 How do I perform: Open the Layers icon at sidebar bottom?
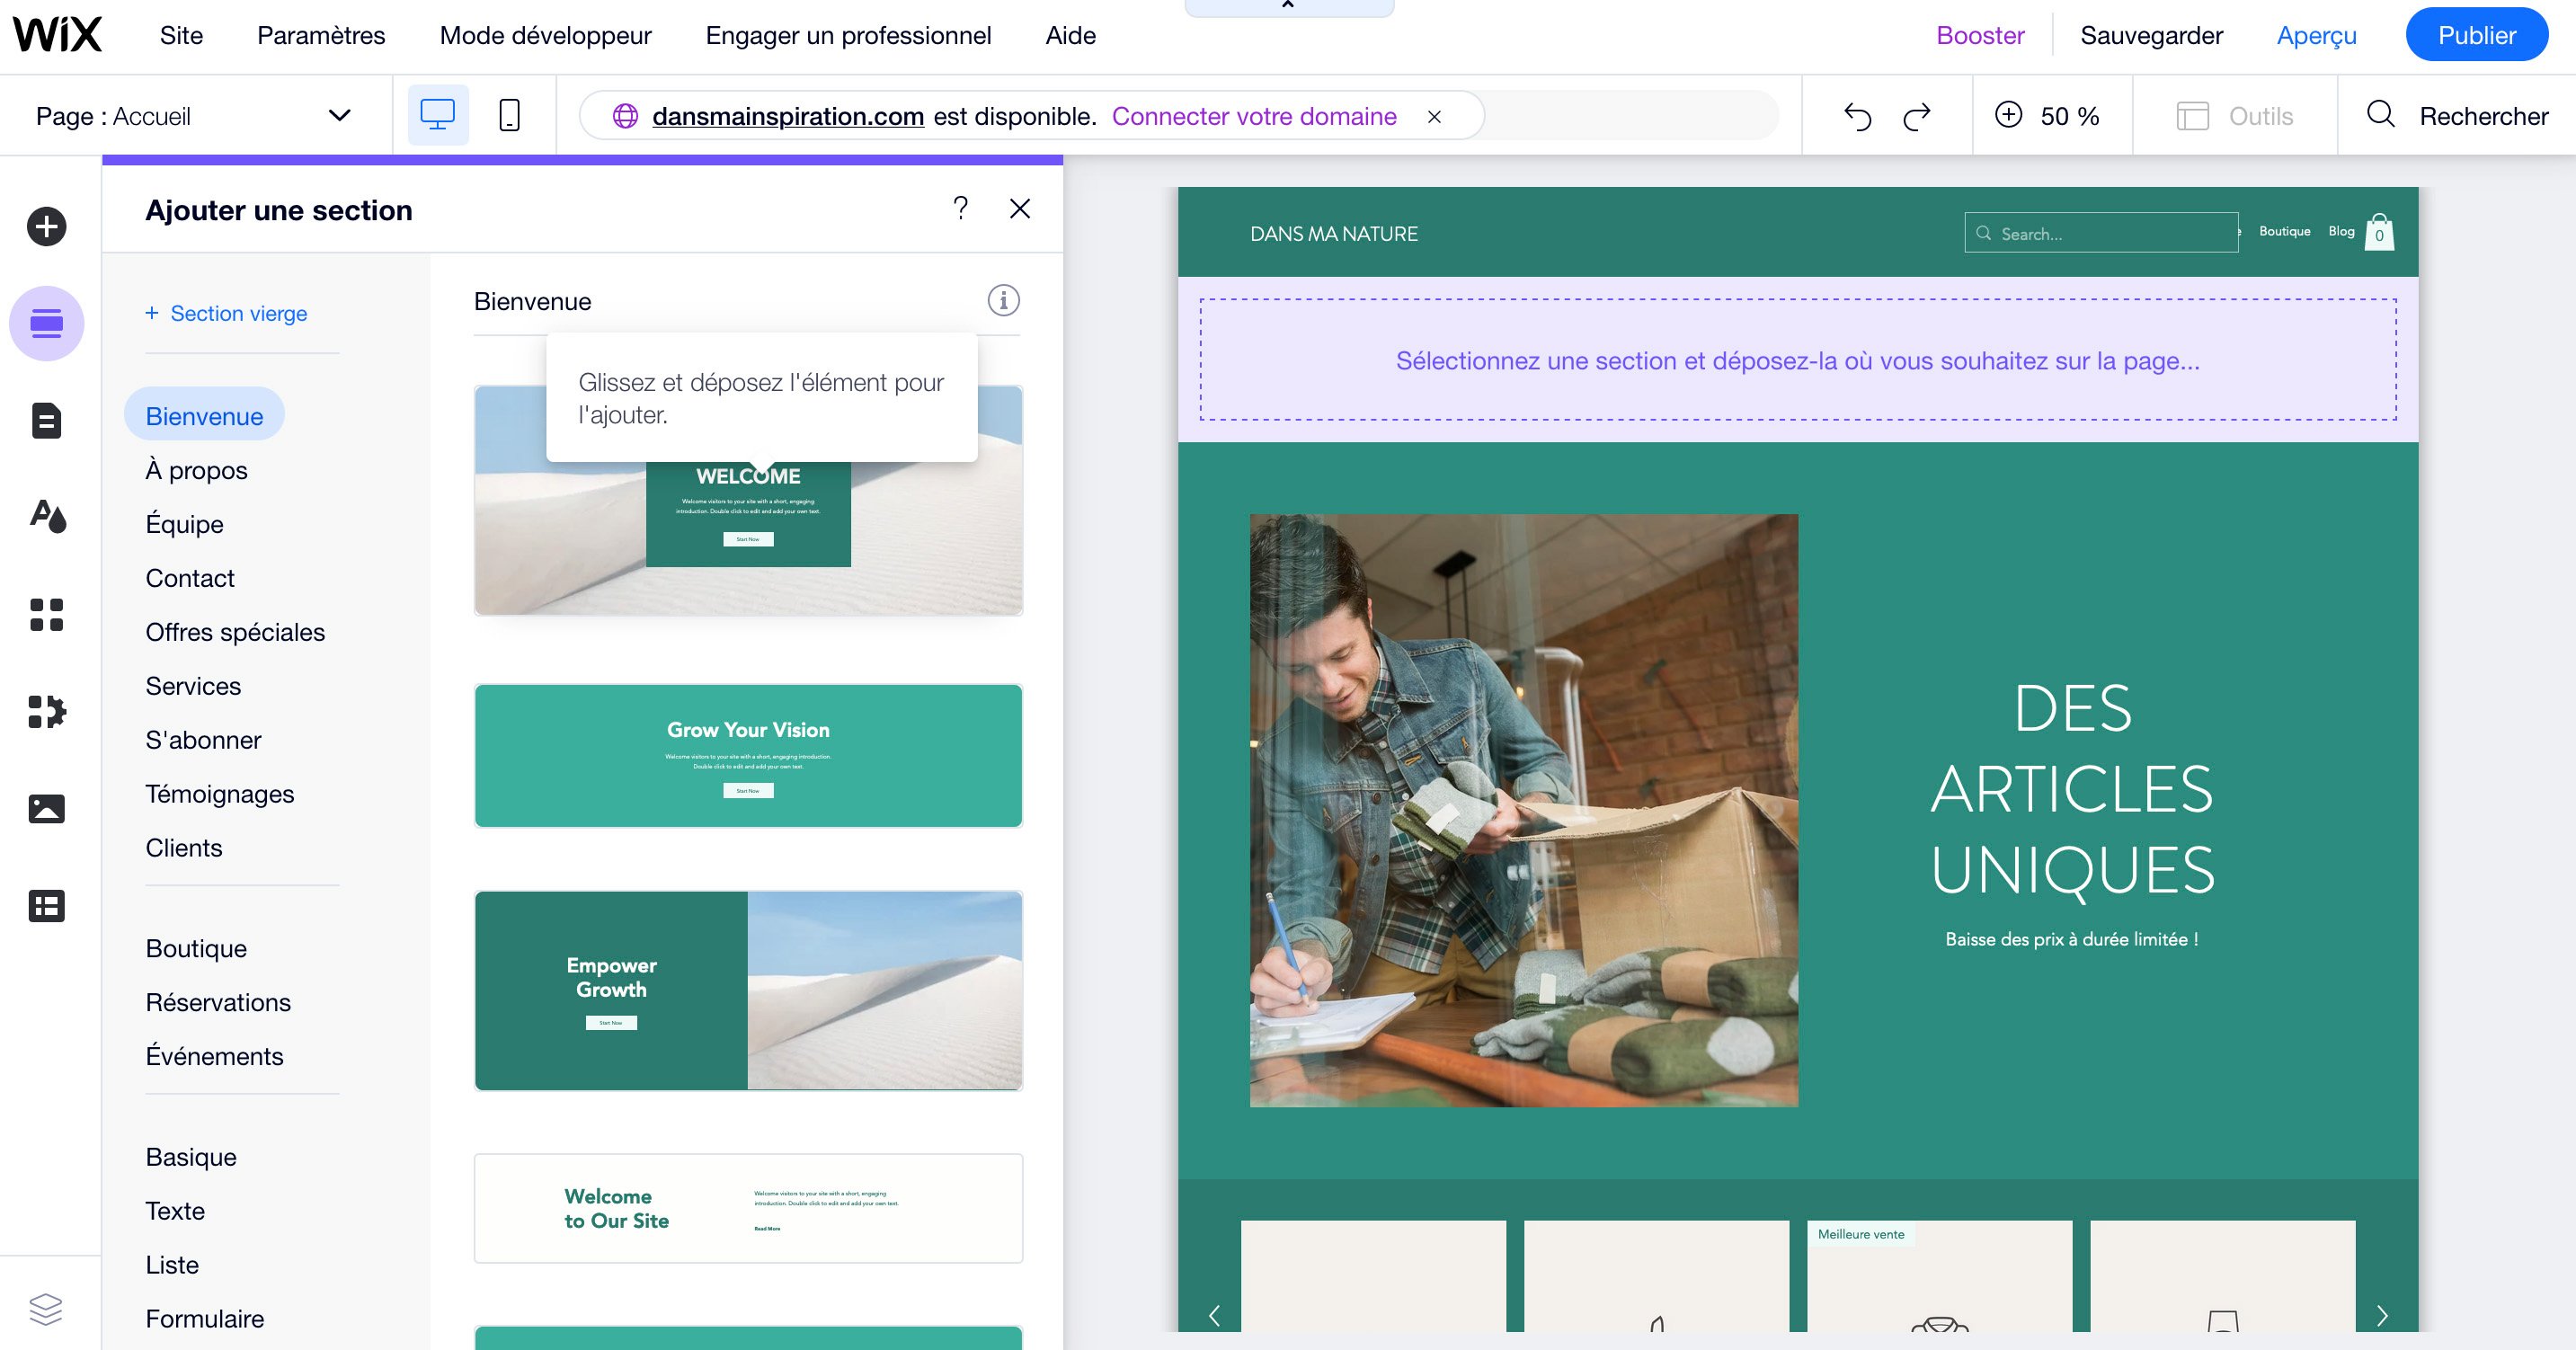click(46, 1309)
